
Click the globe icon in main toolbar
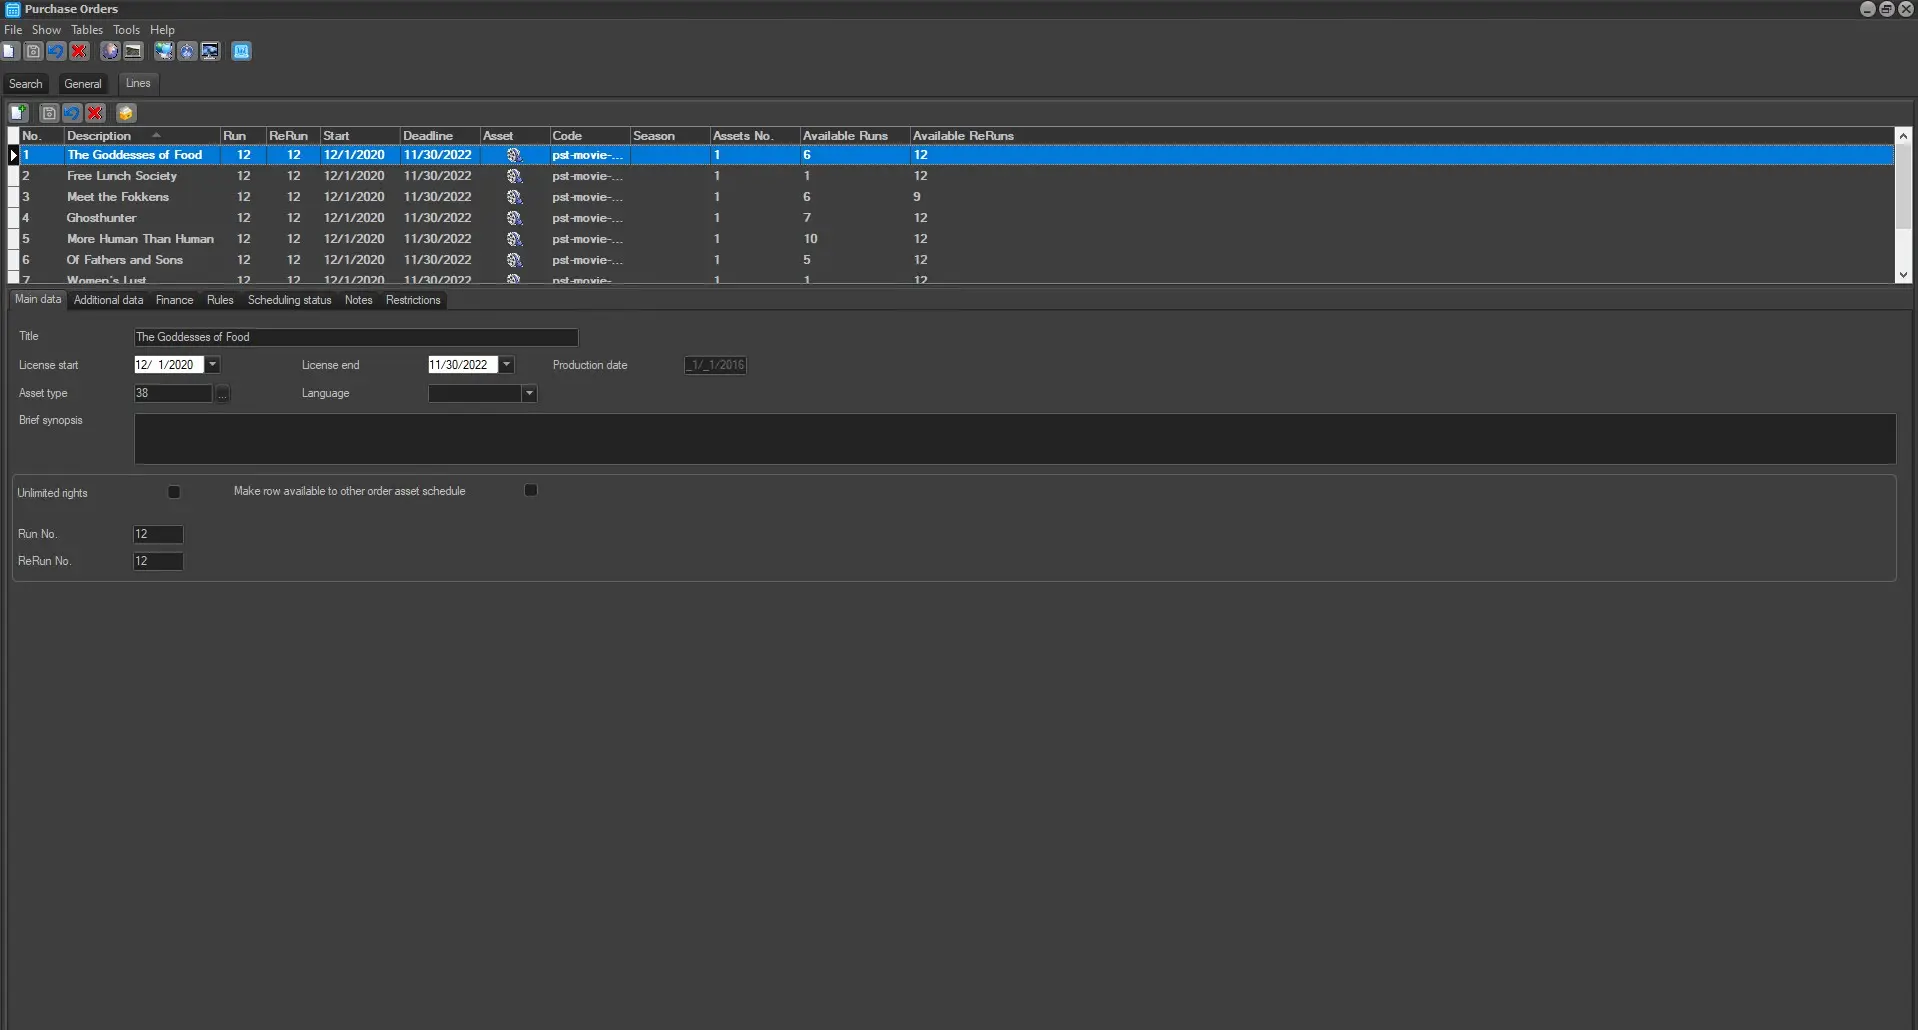click(x=110, y=52)
